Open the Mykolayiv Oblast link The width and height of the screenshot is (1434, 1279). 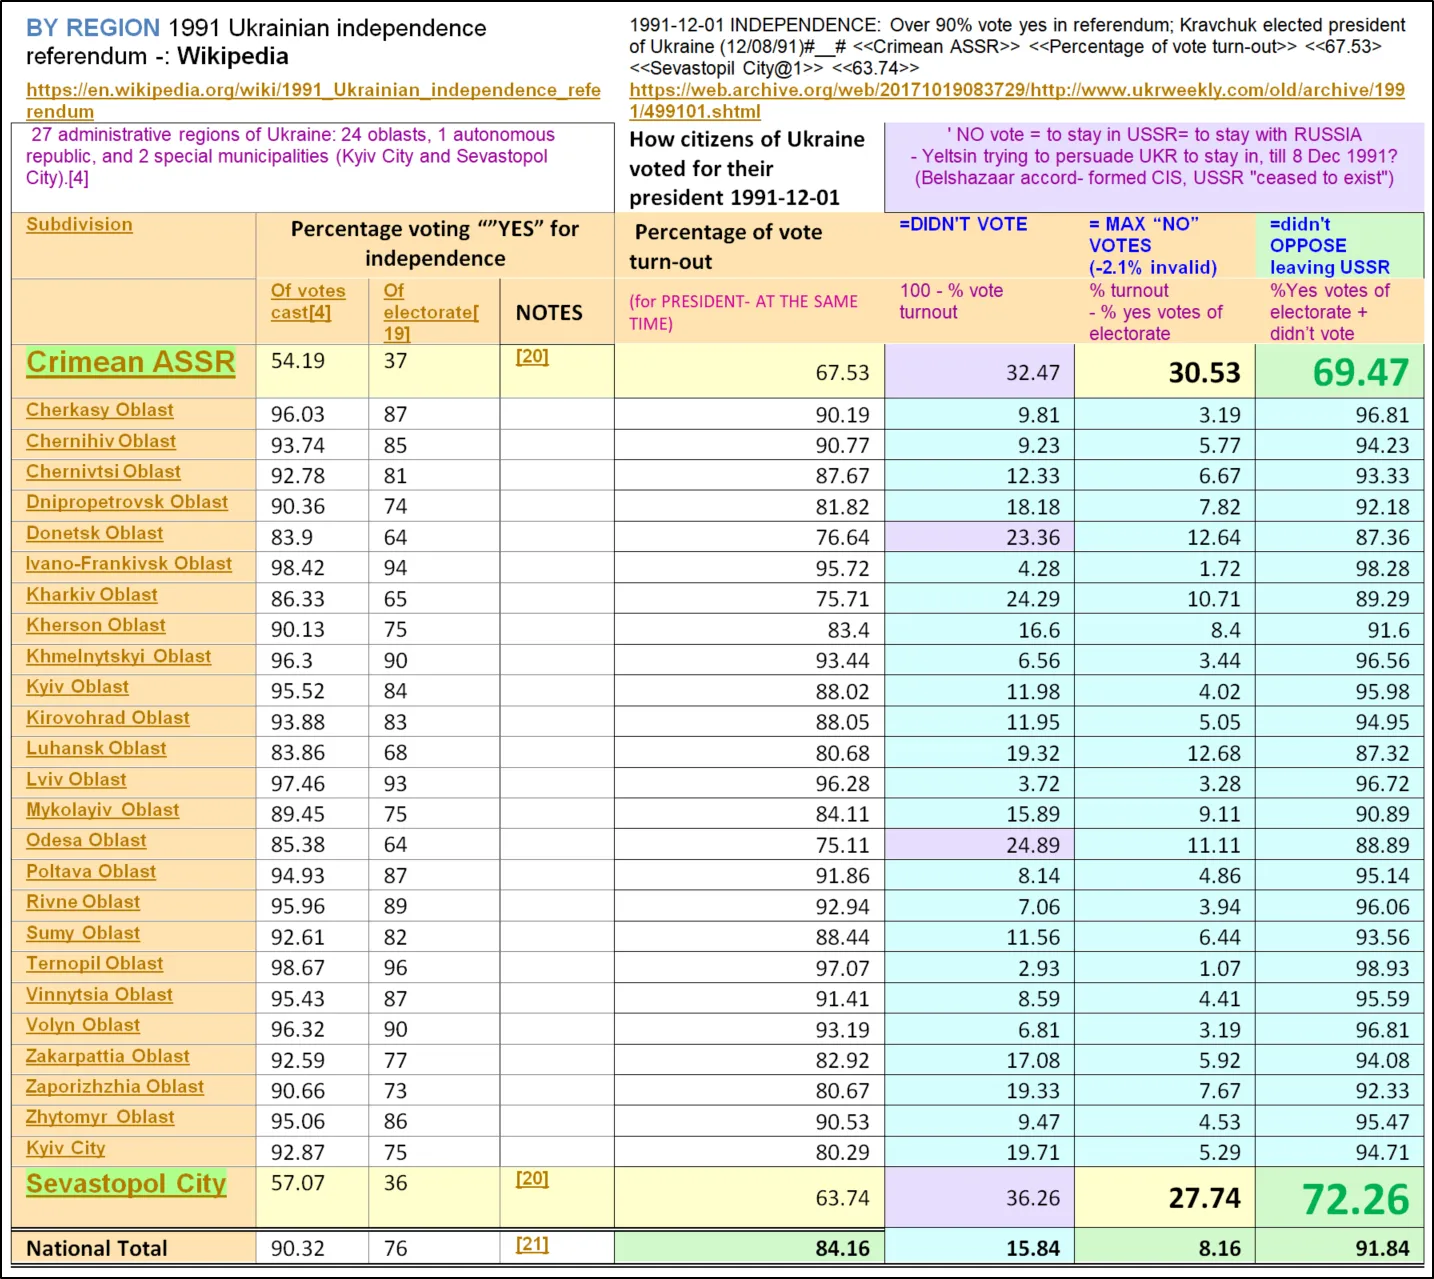click(103, 810)
